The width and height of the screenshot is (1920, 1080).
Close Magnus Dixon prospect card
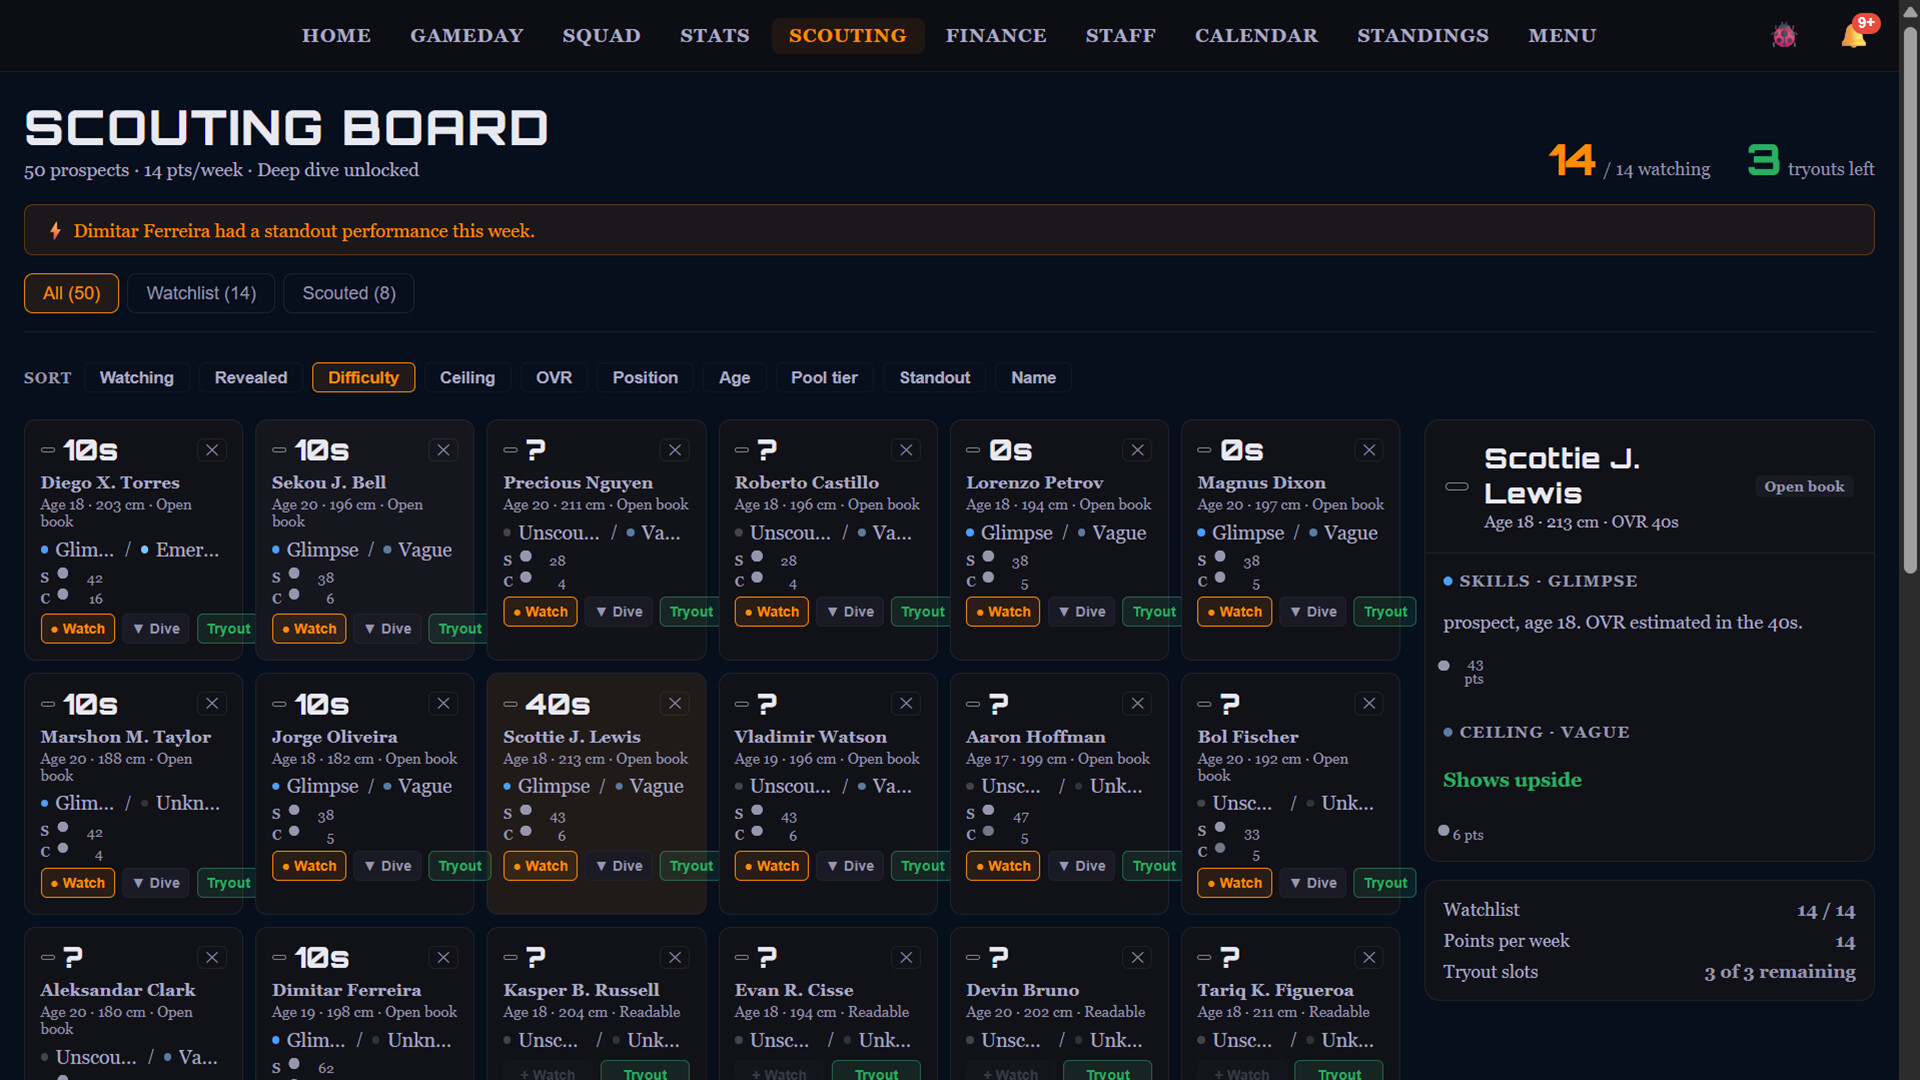(1369, 450)
